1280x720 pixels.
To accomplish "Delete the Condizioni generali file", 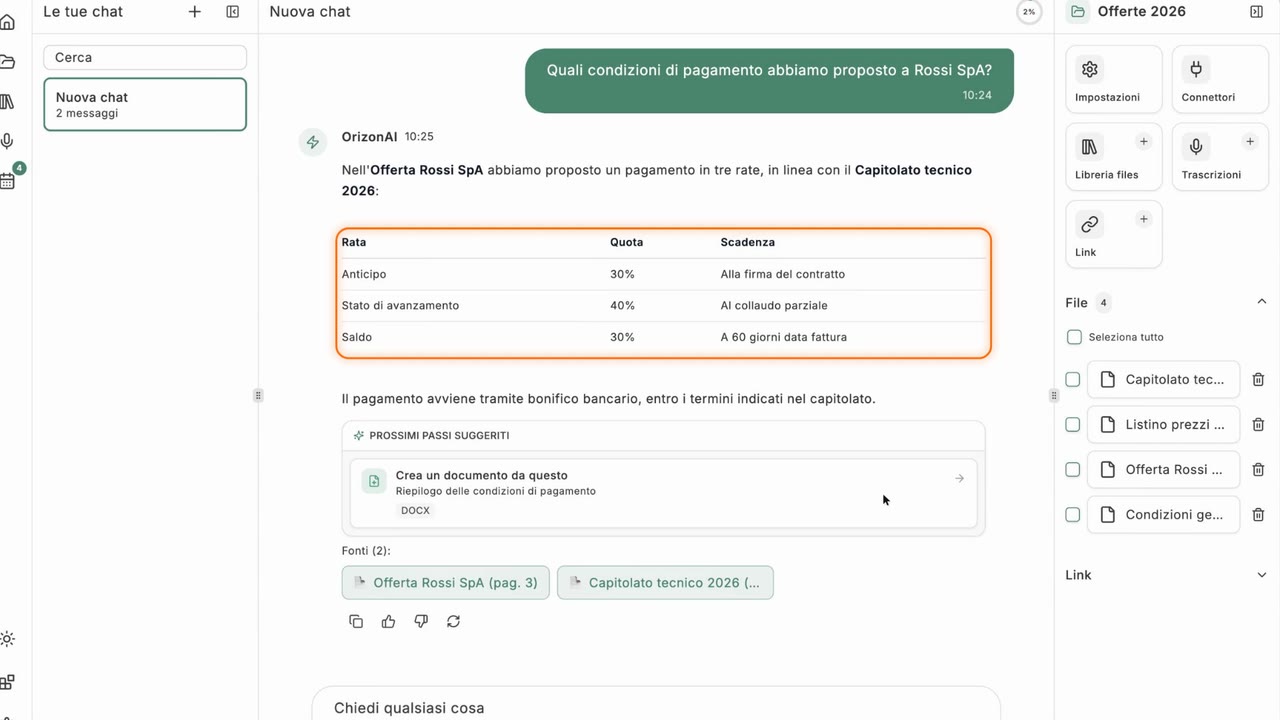I will [1258, 515].
